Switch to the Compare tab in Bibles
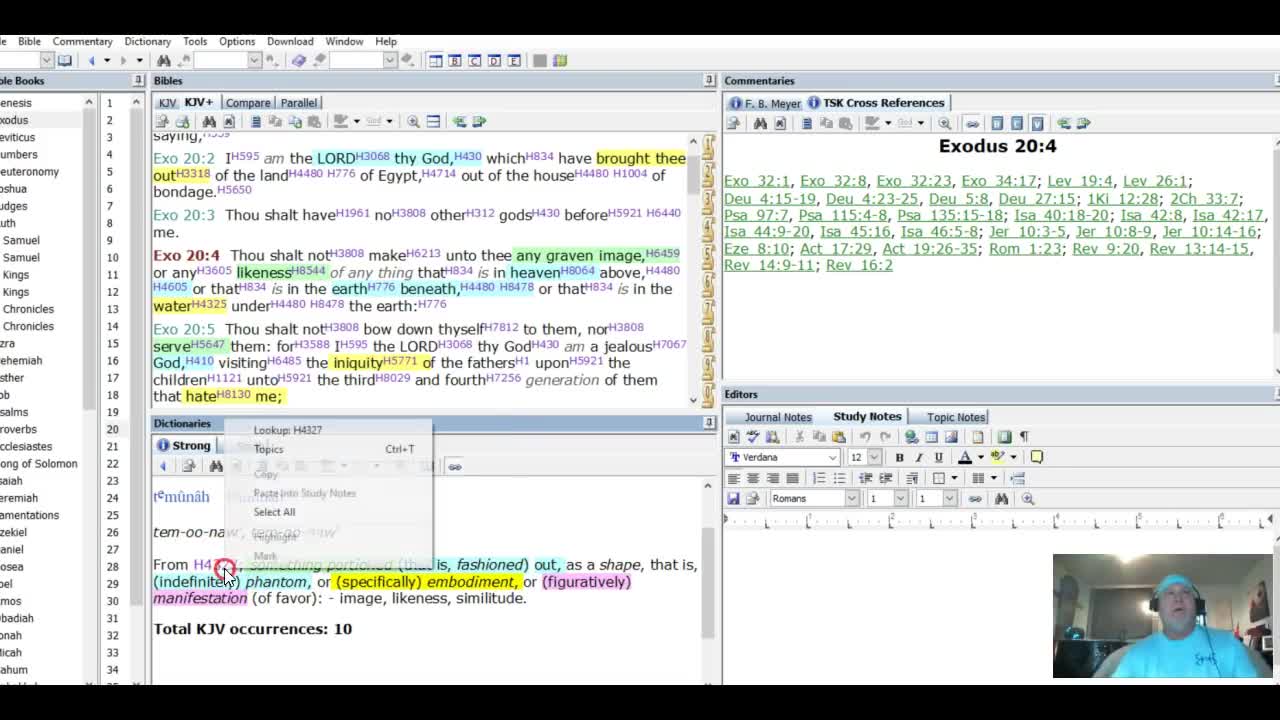1280x720 pixels. tap(248, 102)
